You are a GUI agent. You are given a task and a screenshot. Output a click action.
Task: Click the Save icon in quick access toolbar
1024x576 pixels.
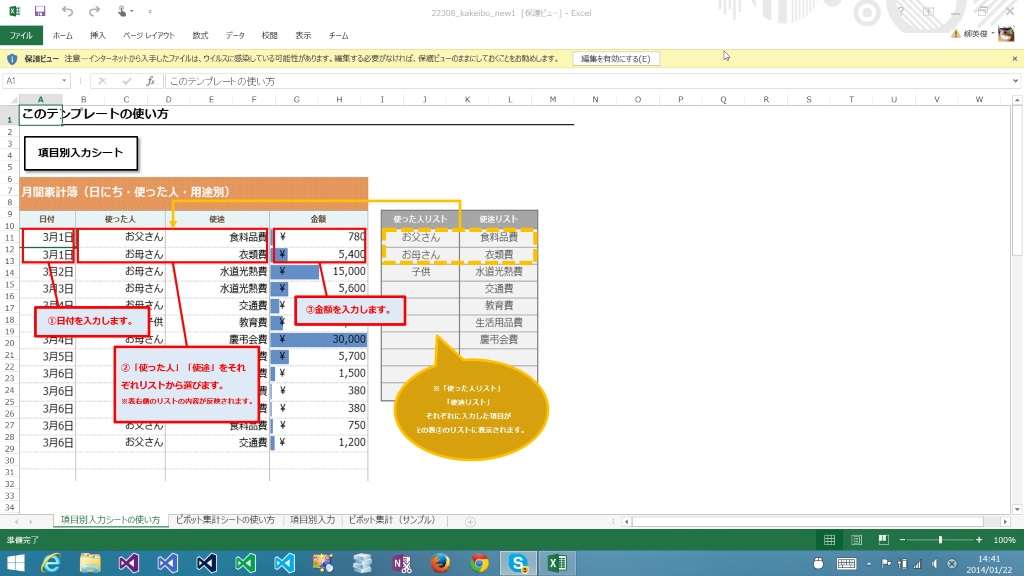(x=40, y=11)
